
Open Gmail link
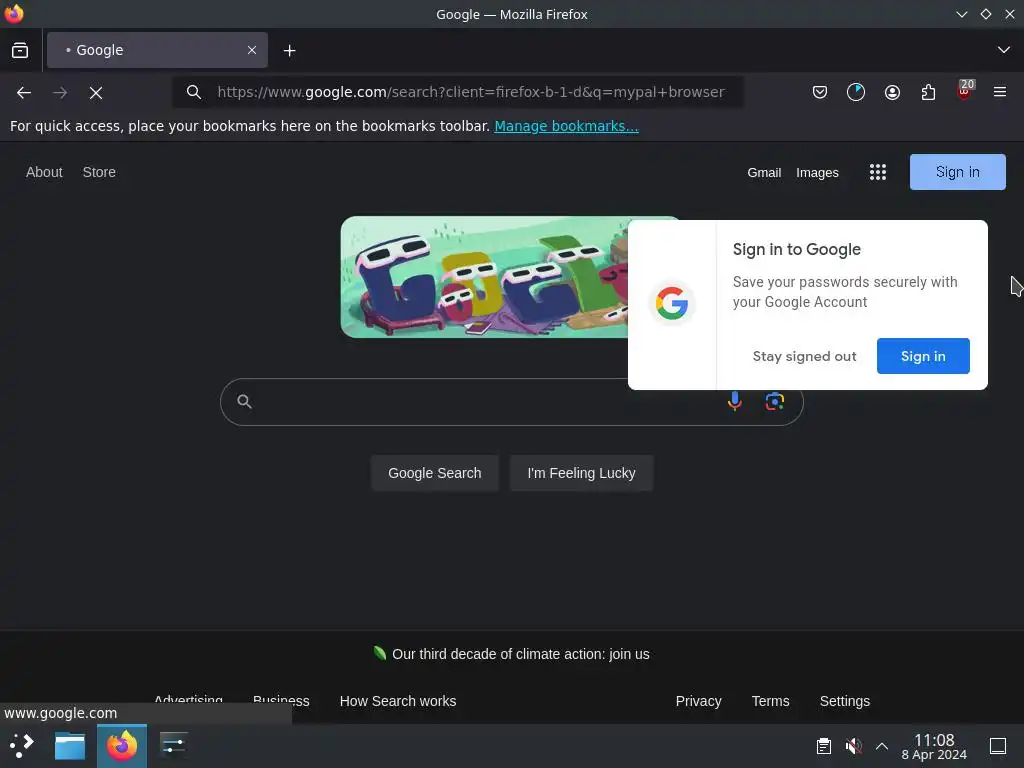coord(764,172)
